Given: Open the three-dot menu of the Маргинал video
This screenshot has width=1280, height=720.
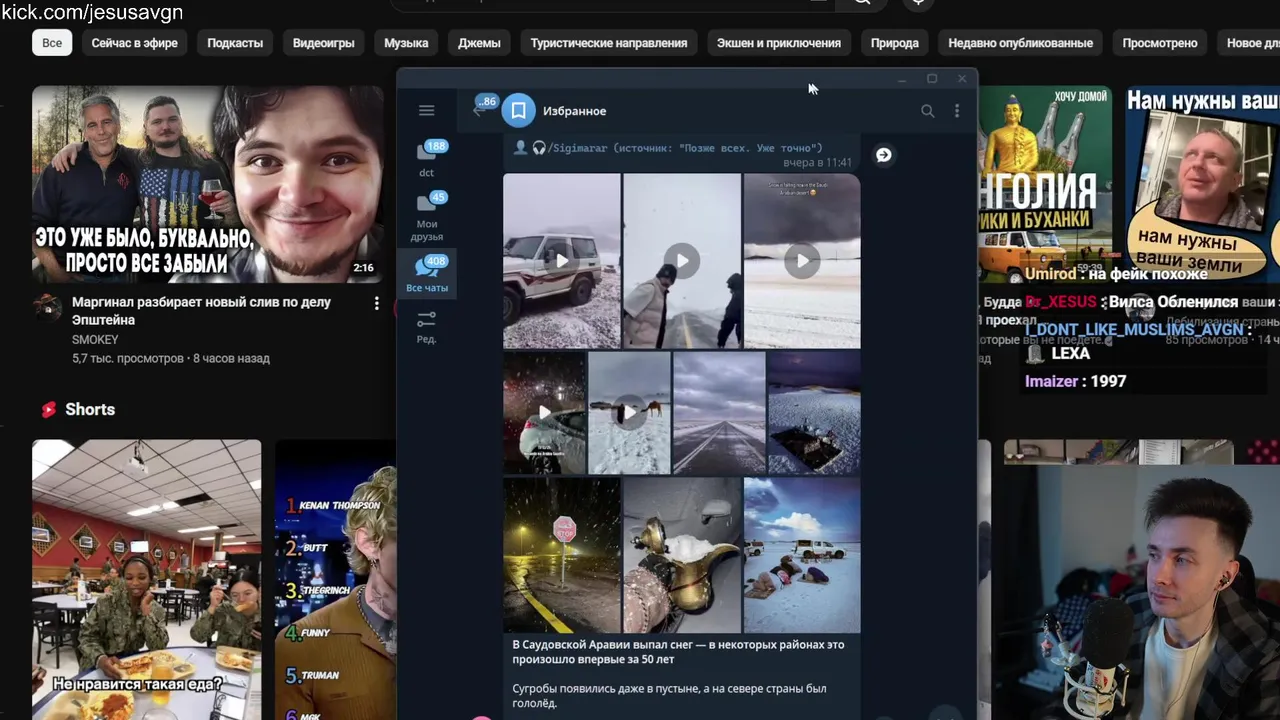Looking at the screenshot, I should 376,303.
